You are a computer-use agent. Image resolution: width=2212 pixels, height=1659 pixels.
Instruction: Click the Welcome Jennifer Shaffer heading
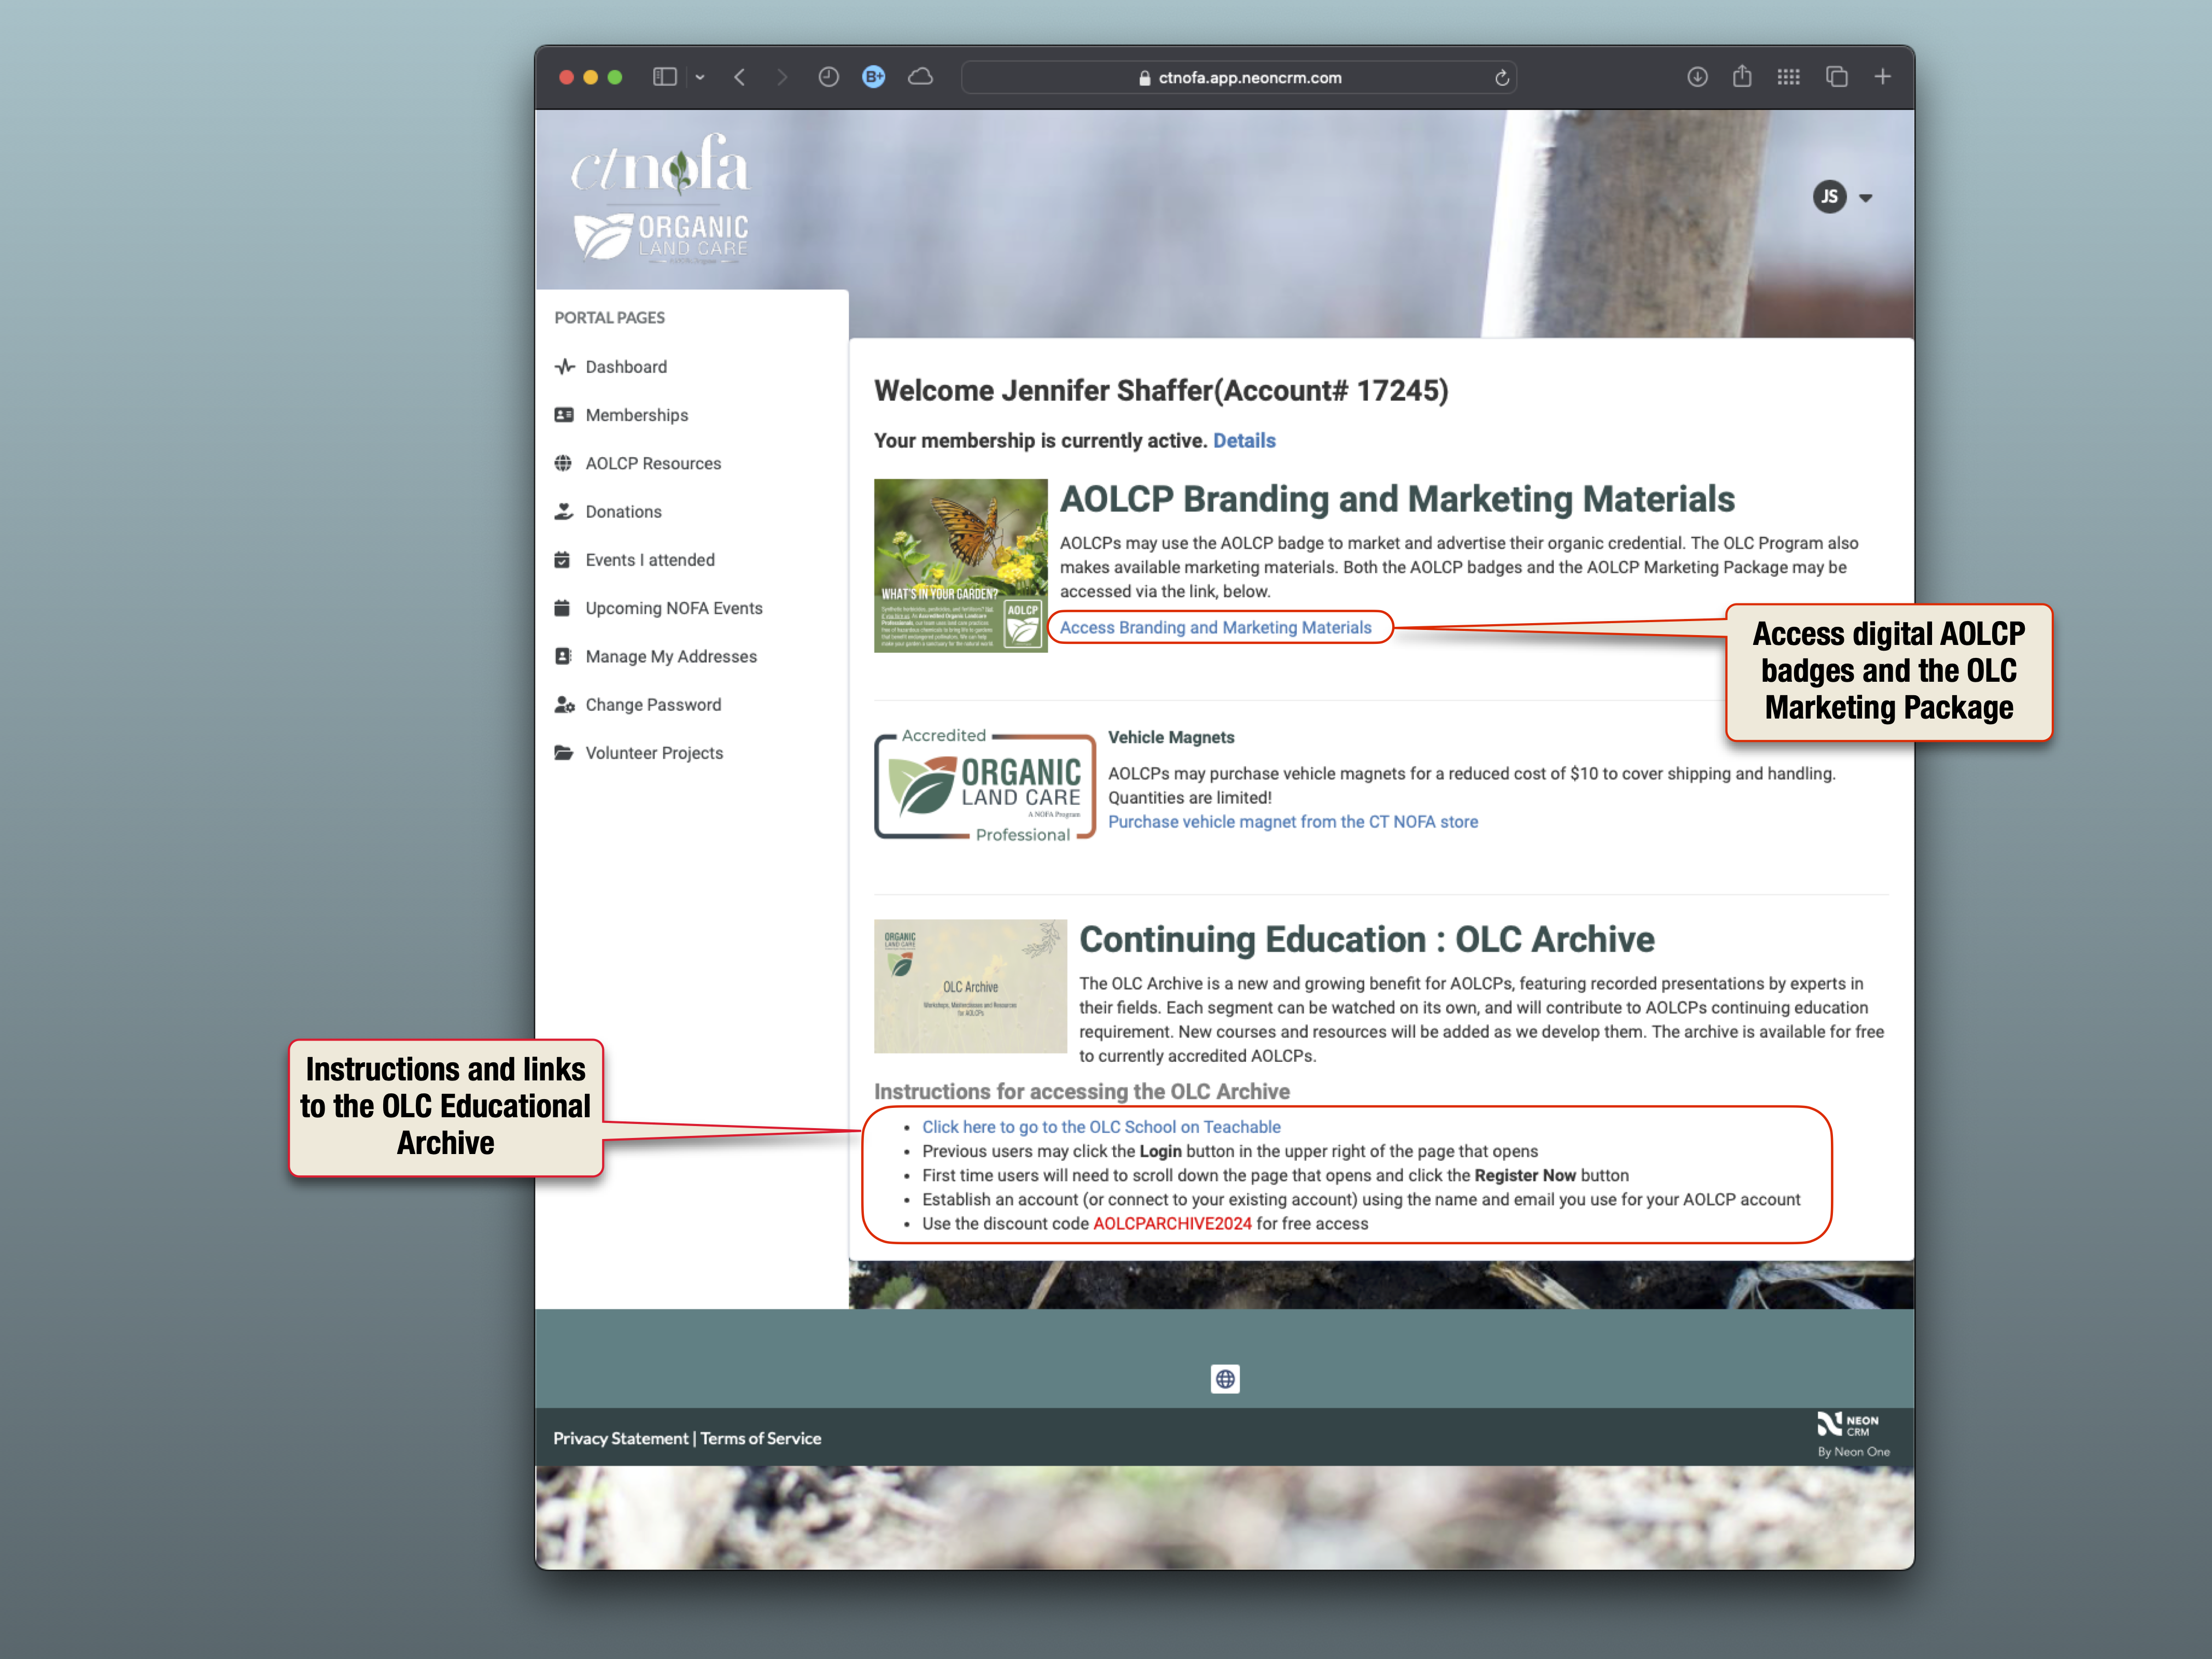coord(1161,391)
